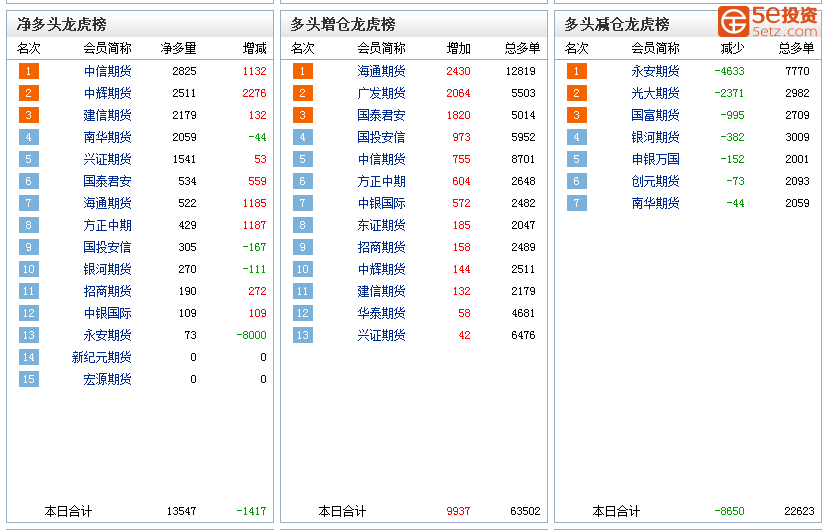Screen dimensions: 825x530
Task: Click rank 13 badge beside 兴证期货 in 多头增仓龙虎榜
Action: [303, 335]
